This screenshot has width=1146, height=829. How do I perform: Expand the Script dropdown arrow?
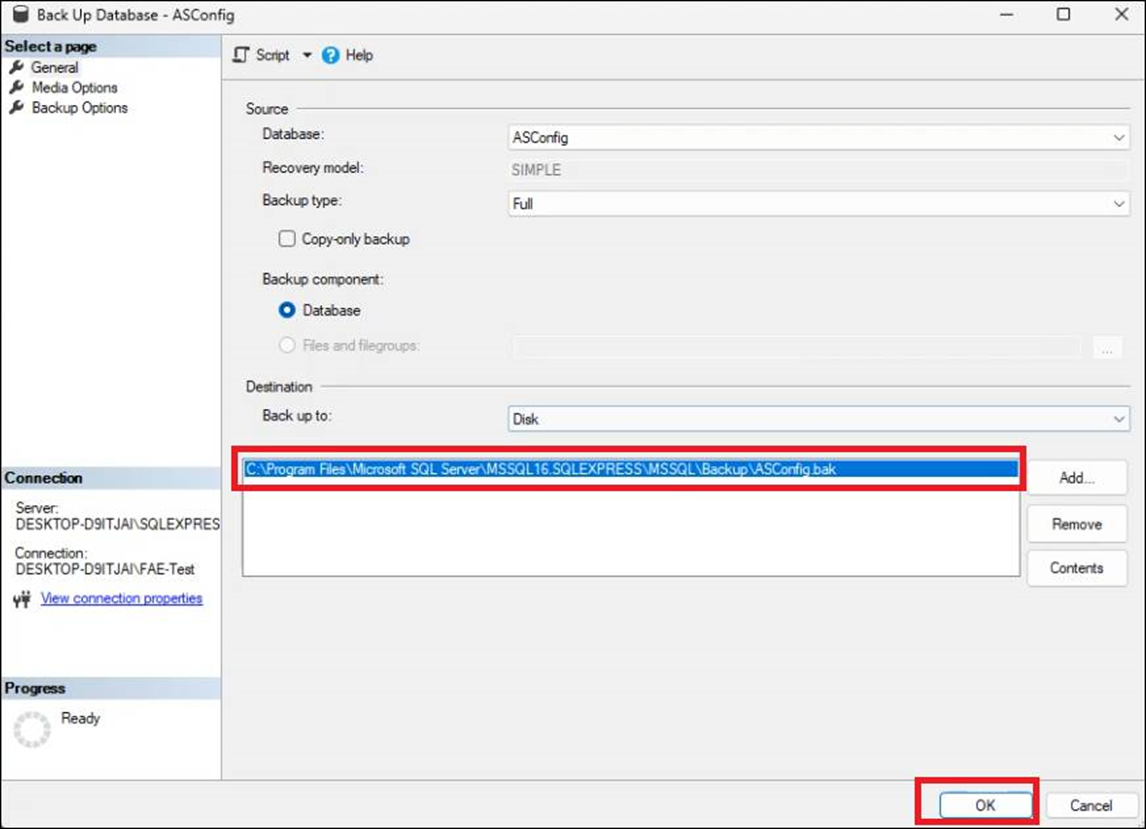[307, 56]
